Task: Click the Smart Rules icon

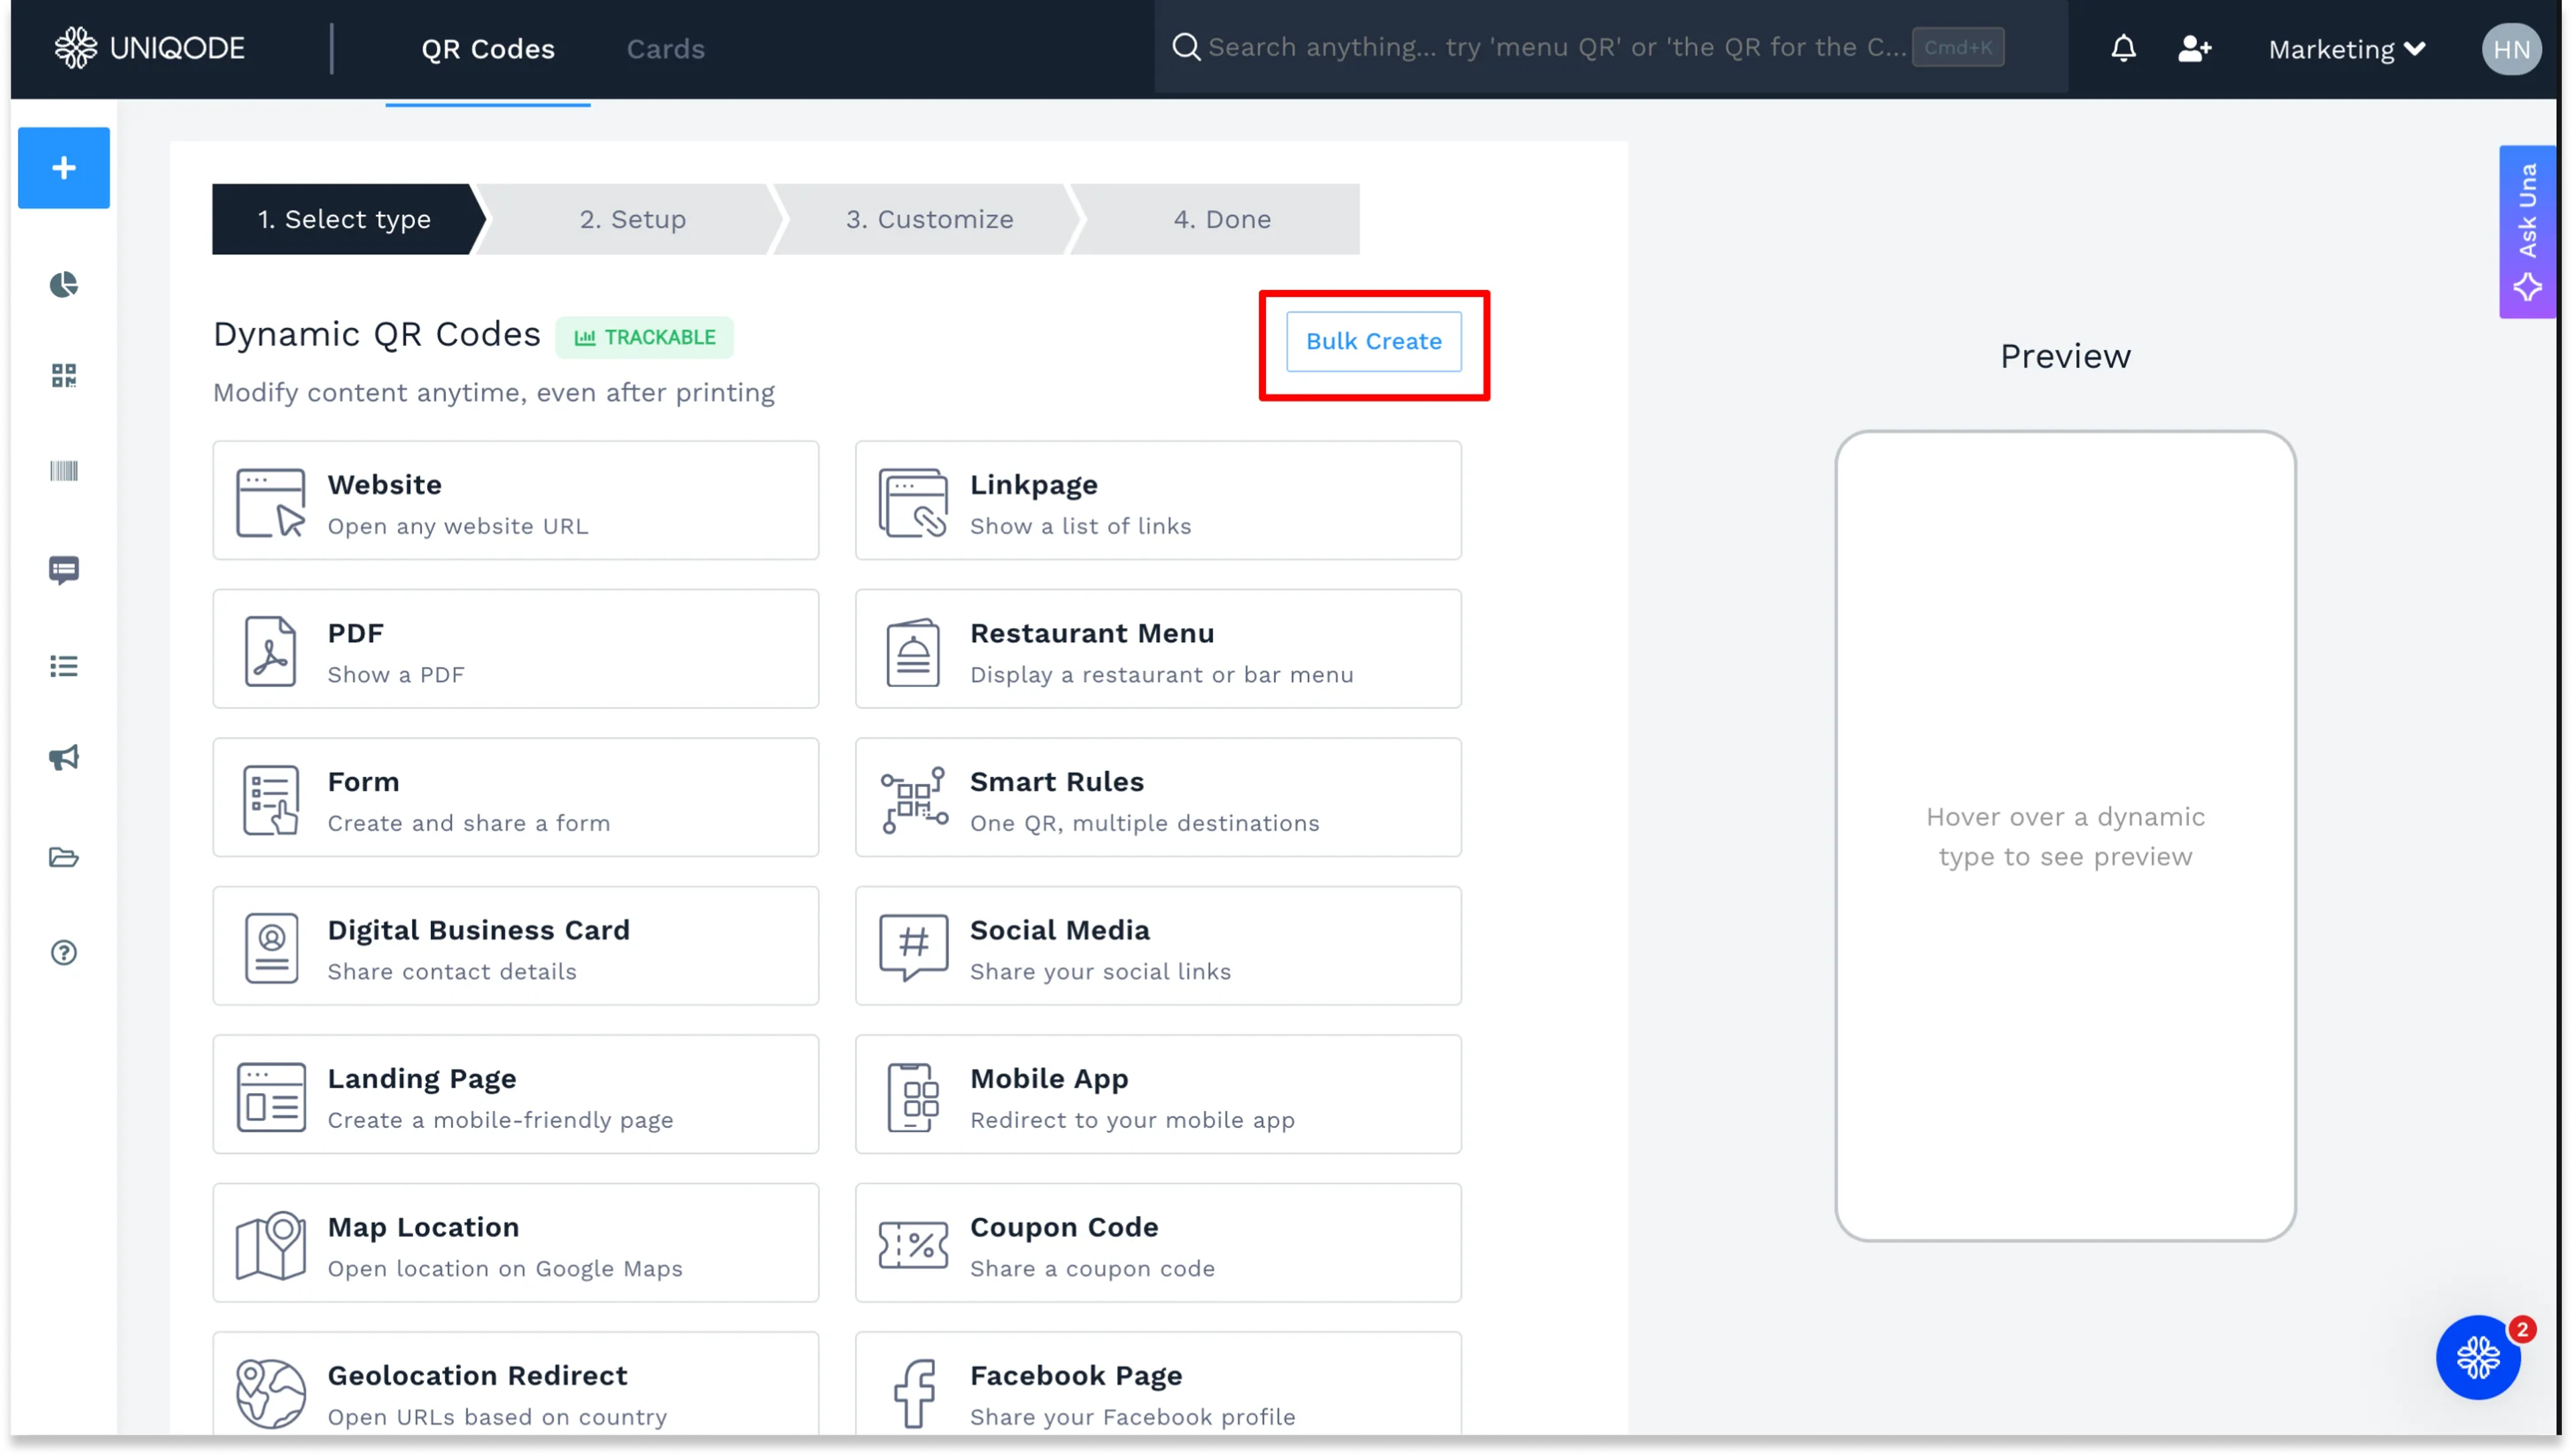Action: 913,799
